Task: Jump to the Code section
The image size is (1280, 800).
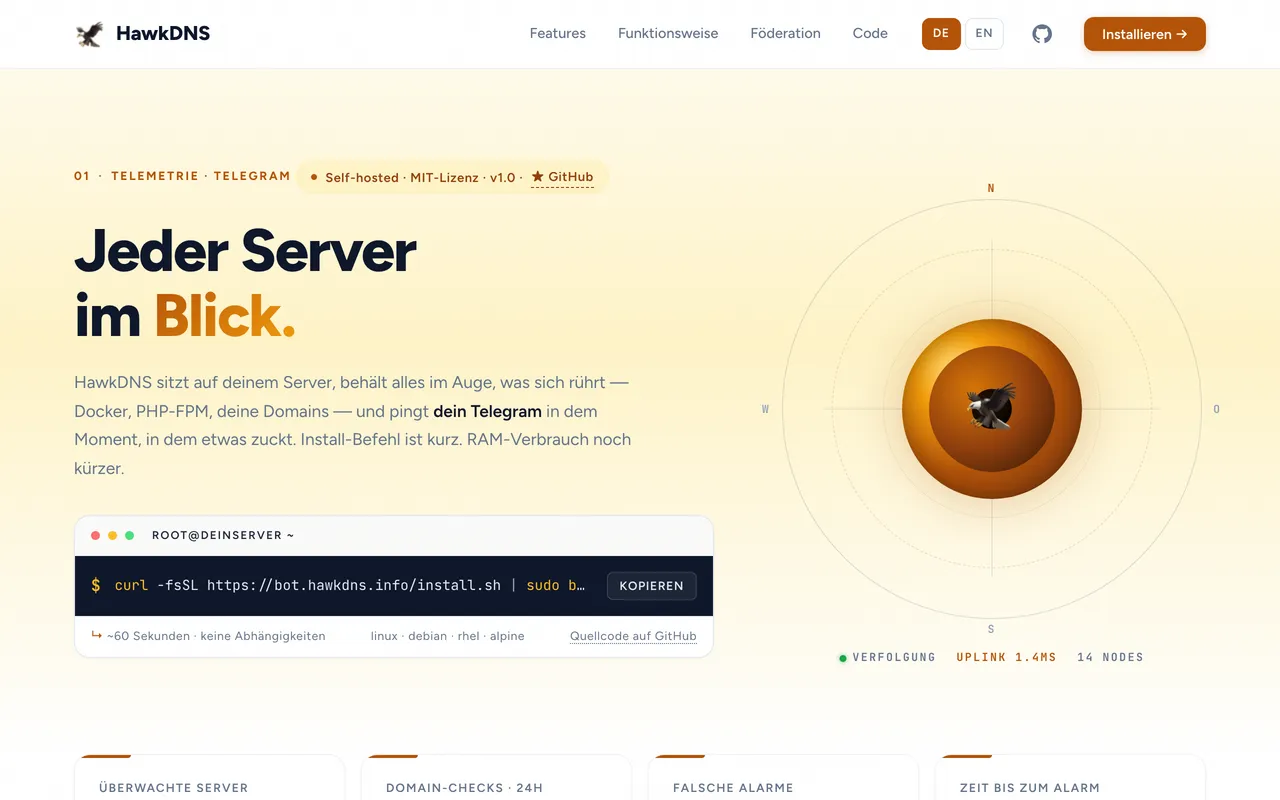Action: click(x=870, y=33)
